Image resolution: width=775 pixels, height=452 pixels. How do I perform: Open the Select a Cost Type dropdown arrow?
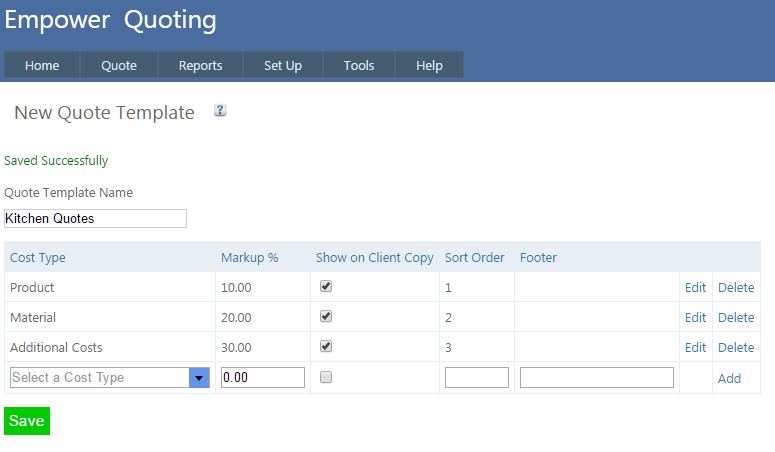point(199,378)
